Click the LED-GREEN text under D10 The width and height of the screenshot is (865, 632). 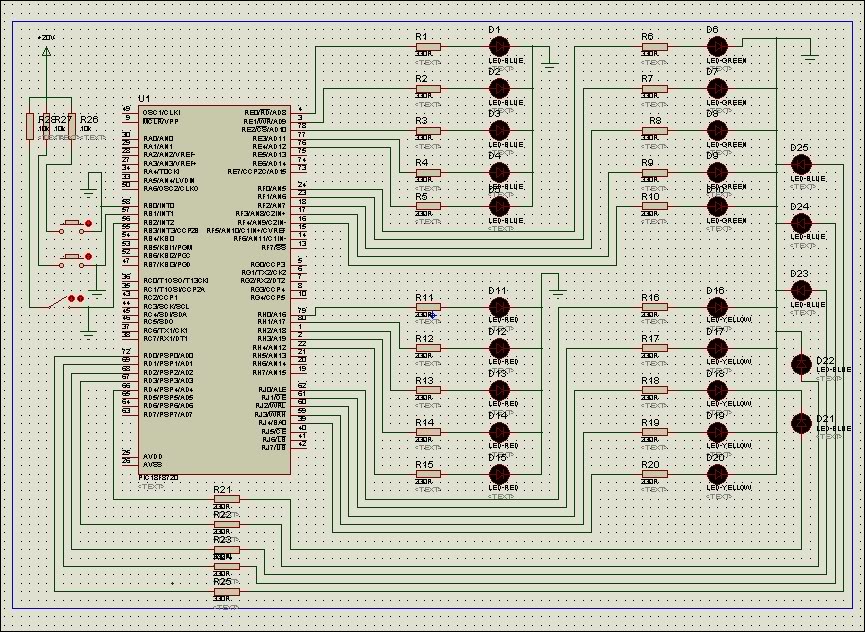727,221
